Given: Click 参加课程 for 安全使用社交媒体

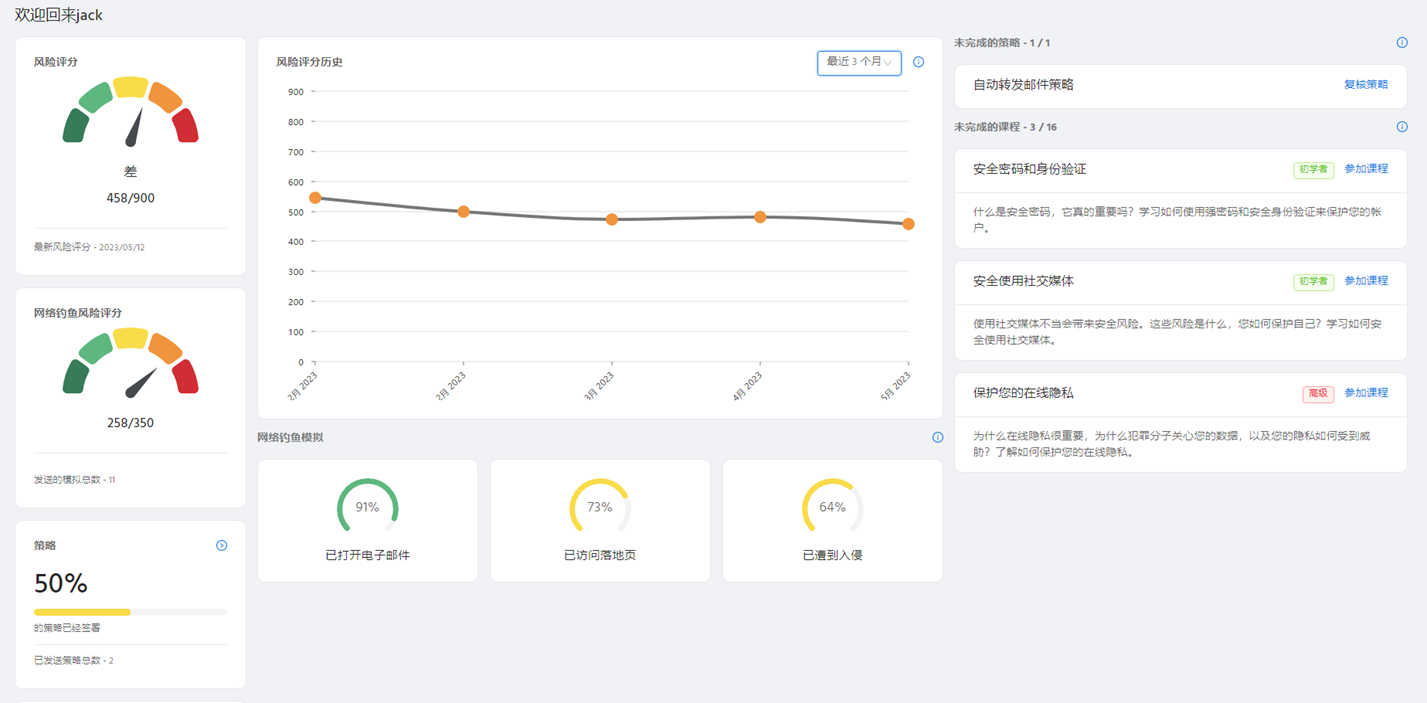Looking at the screenshot, I should point(1365,281).
